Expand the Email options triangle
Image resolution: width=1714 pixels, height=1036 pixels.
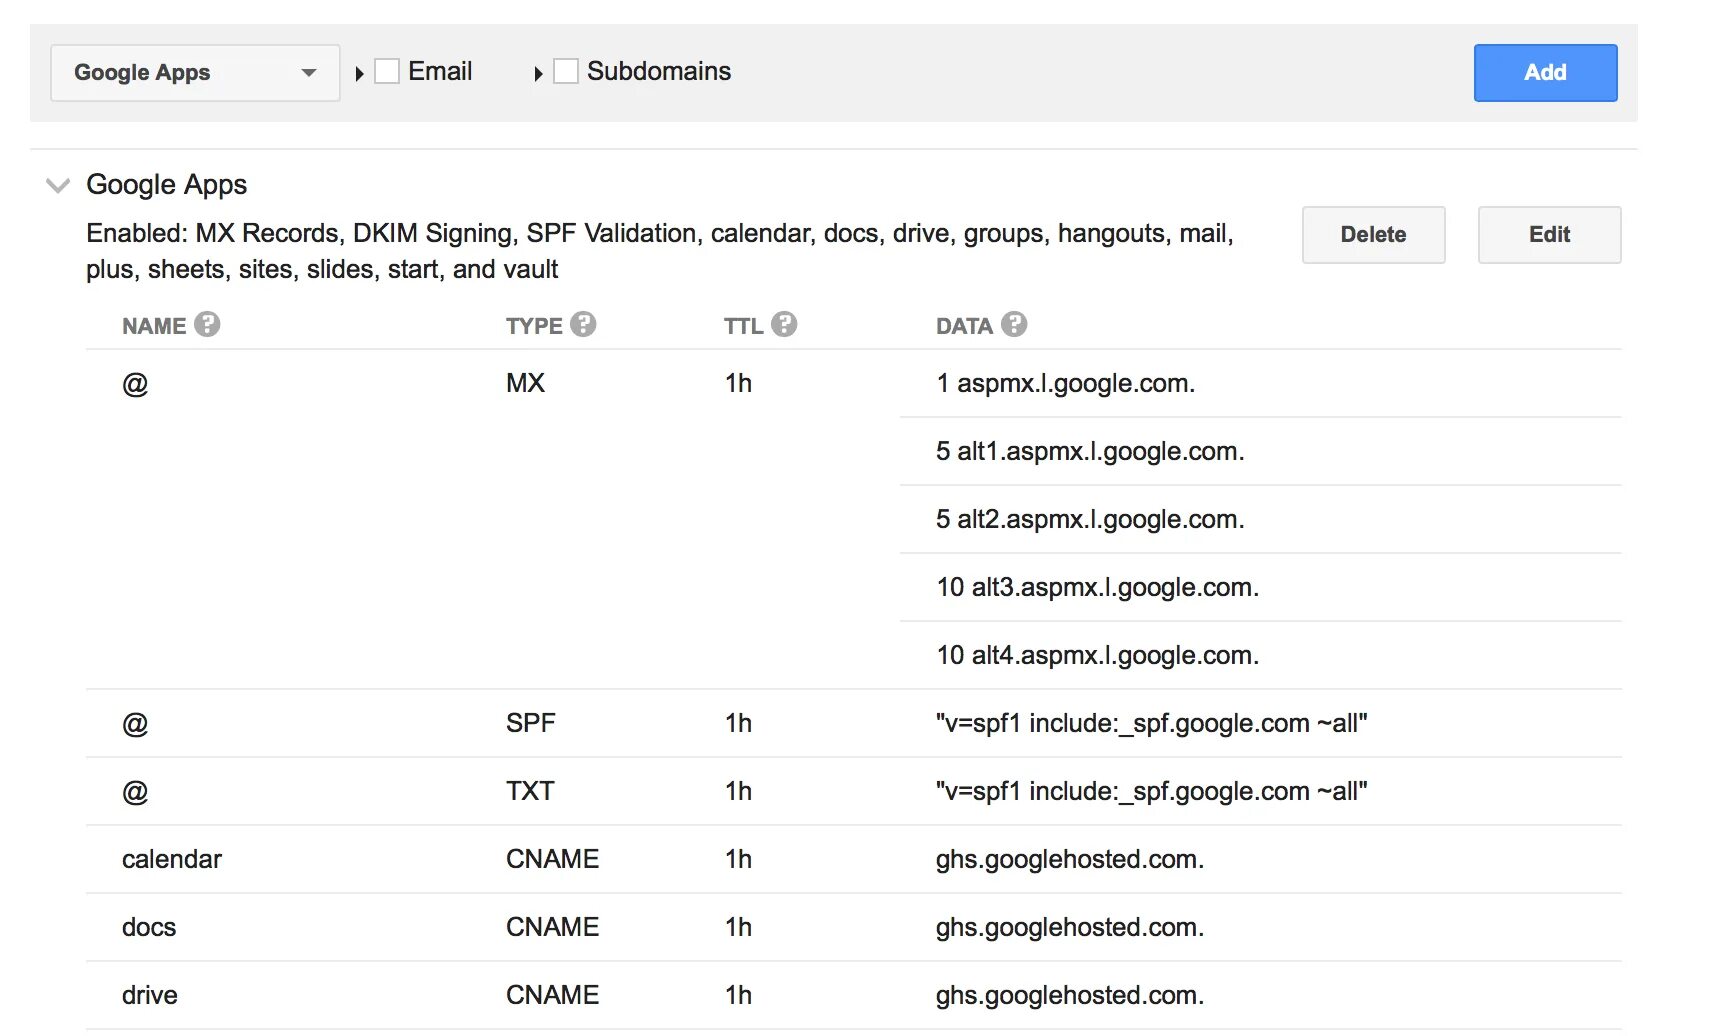[359, 73]
